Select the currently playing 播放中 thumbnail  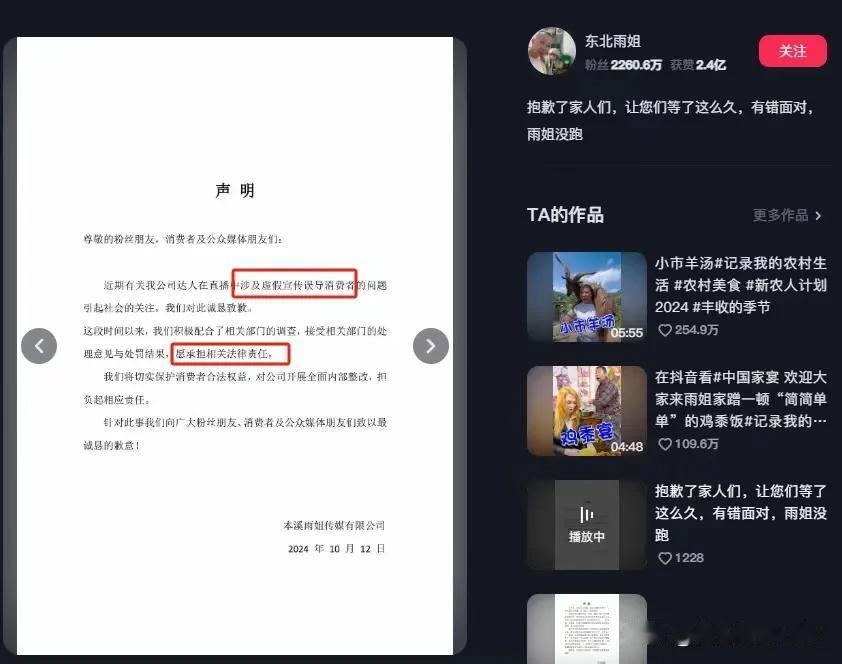pos(587,525)
